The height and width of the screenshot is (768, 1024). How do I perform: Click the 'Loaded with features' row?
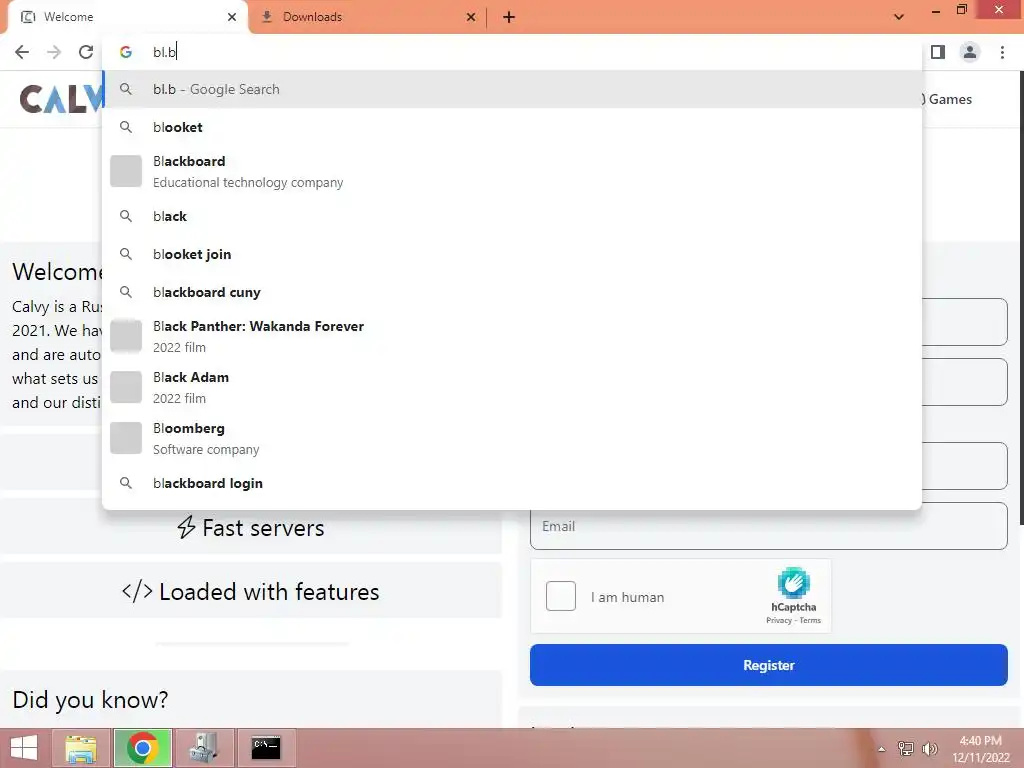coord(251,592)
